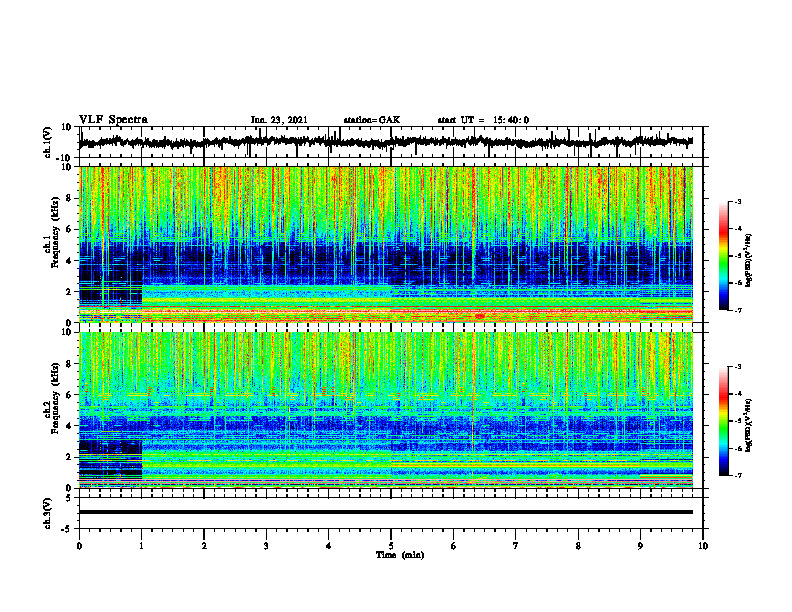Image resolution: width=792 pixels, height=612 pixels.
Task: Click the "Time (min)" axis title
Action: pyautogui.click(x=400, y=555)
